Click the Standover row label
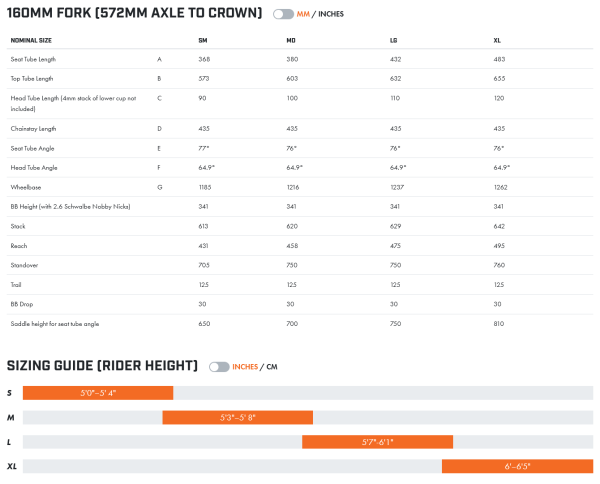The image size is (600, 484). pyautogui.click(x=25, y=265)
